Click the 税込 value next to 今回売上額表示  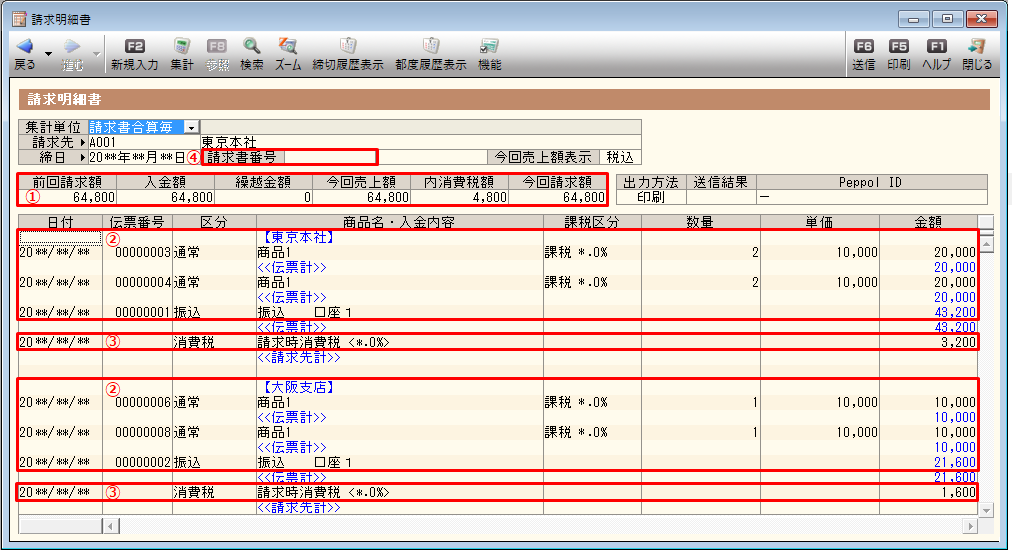click(x=620, y=157)
